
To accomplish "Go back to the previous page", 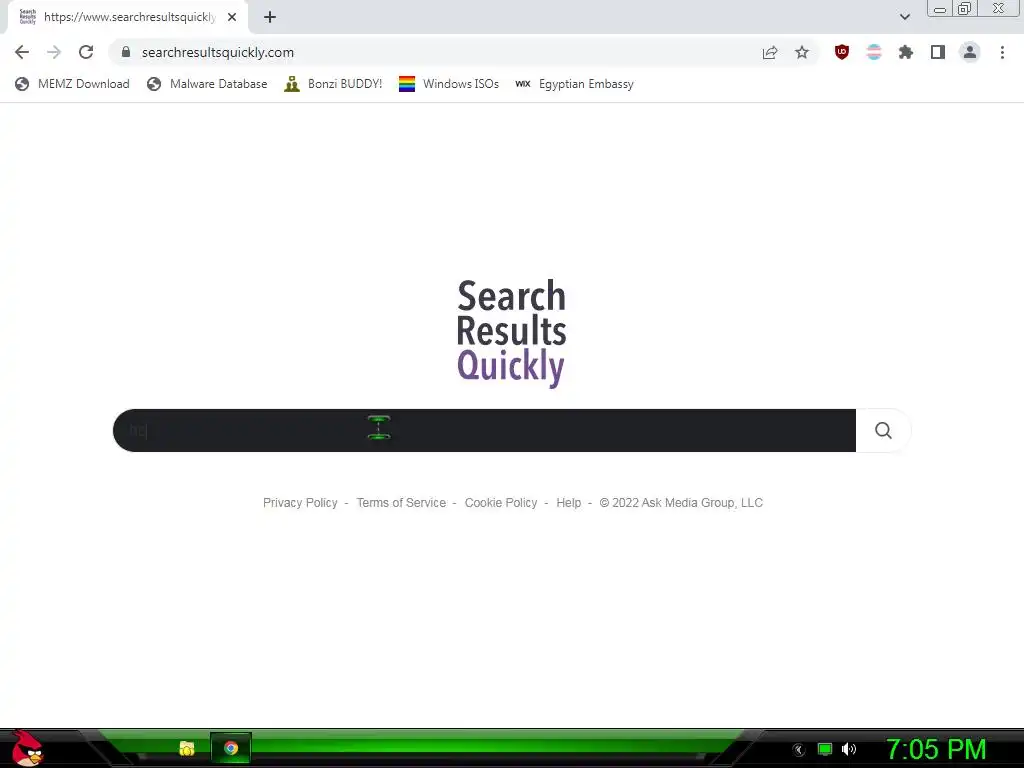I will (22, 52).
